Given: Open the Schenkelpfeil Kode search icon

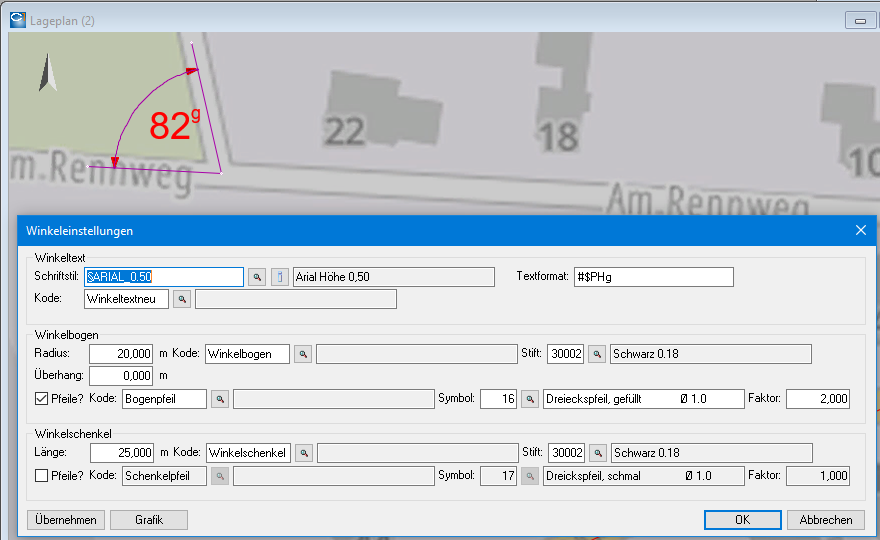Looking at the screenshot, I should coord(220,476).
